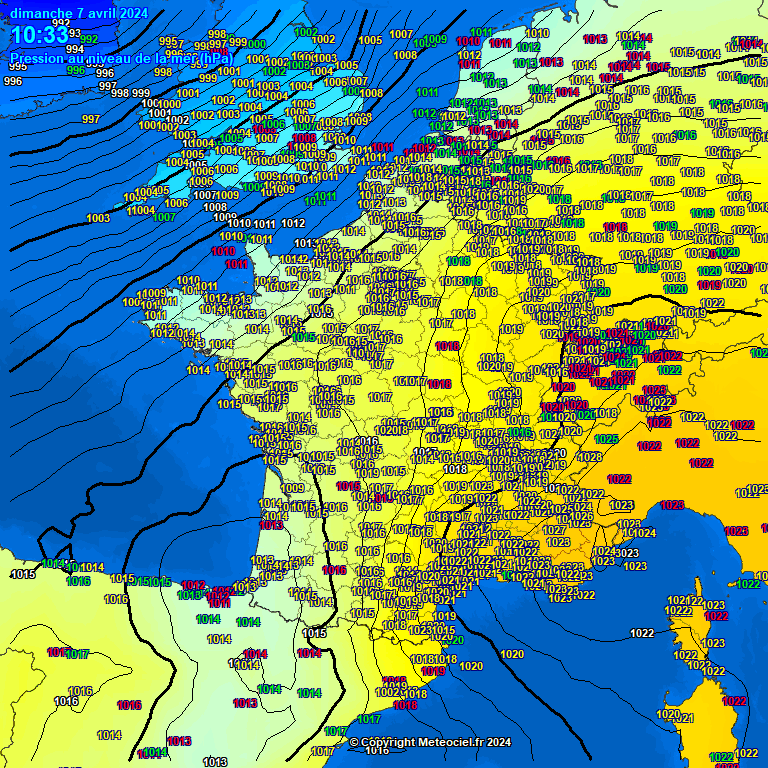Click the green 1025 pressure reading
Screen dimensions: 768x768
pos(606,439)
